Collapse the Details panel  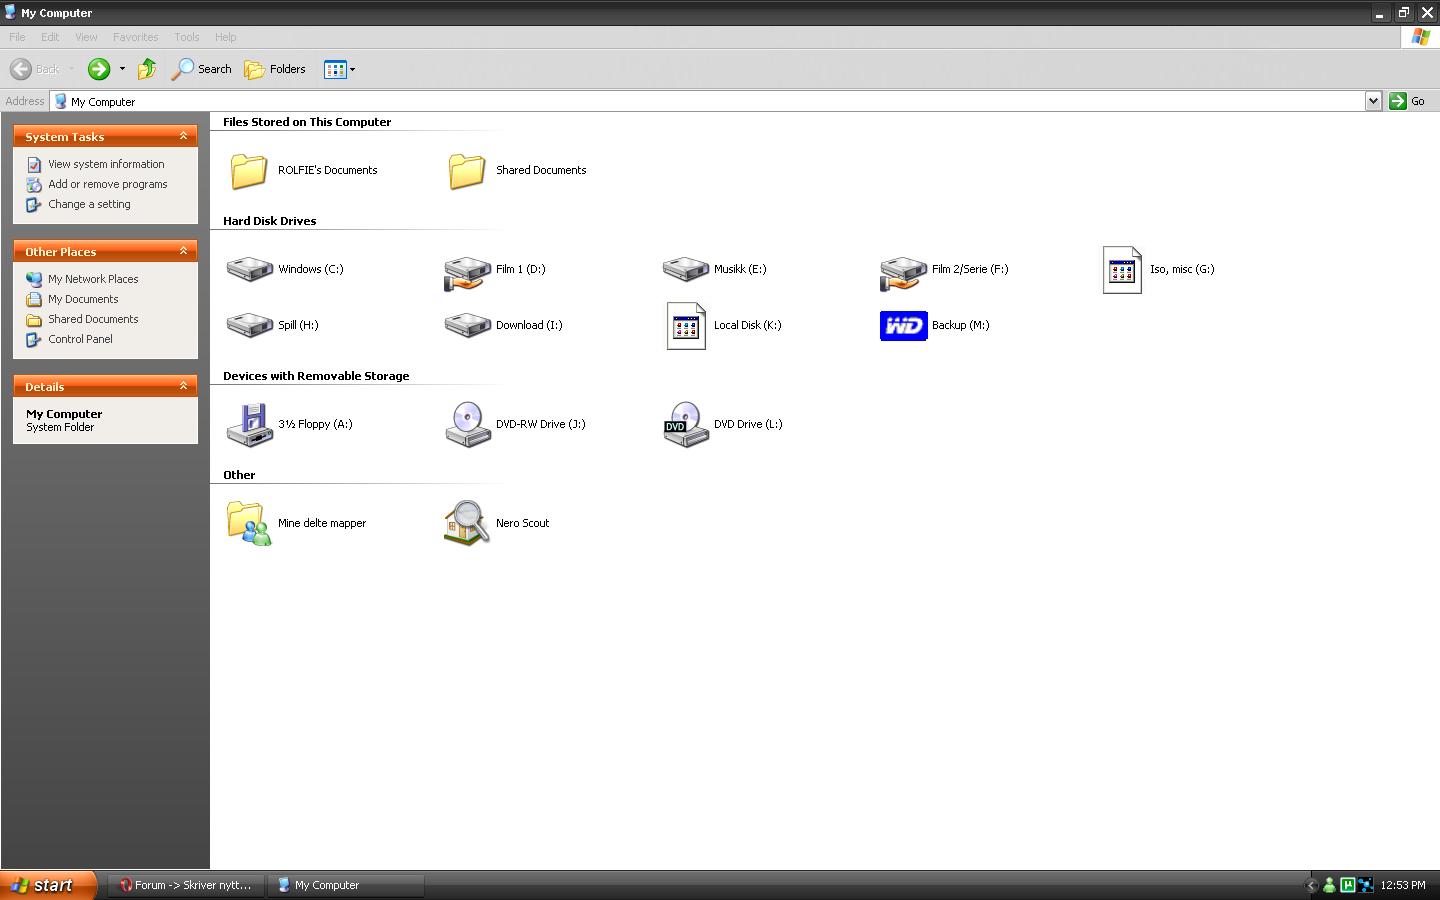tap(183, 386)
